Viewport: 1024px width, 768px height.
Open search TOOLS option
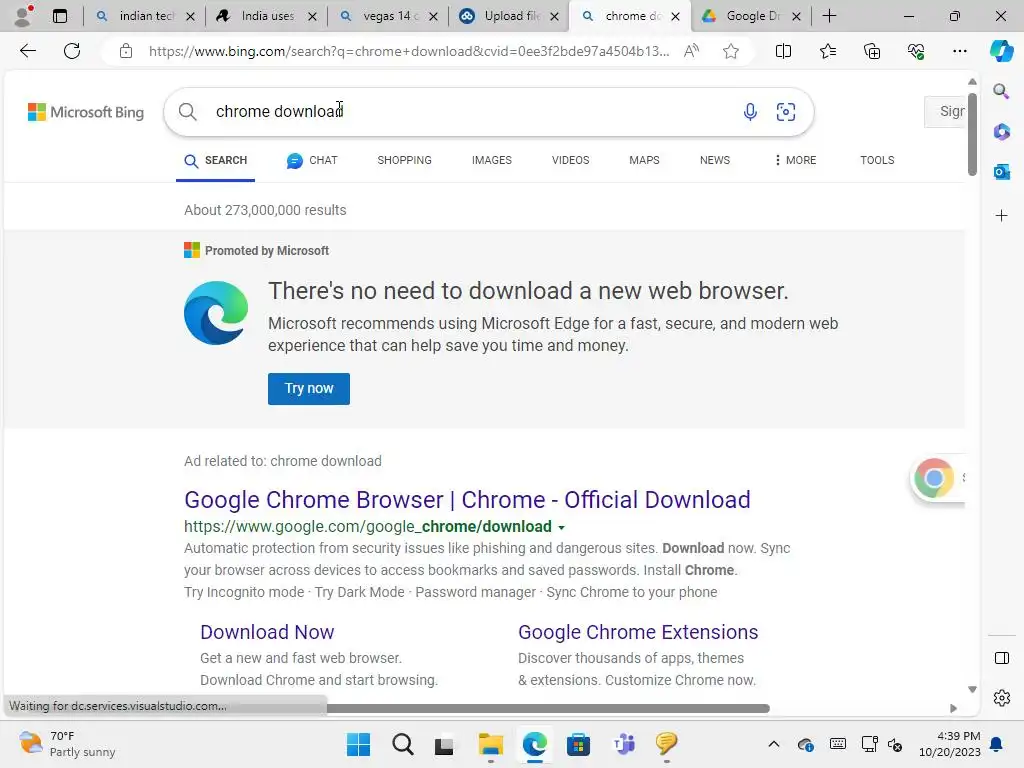click(877, 160)
